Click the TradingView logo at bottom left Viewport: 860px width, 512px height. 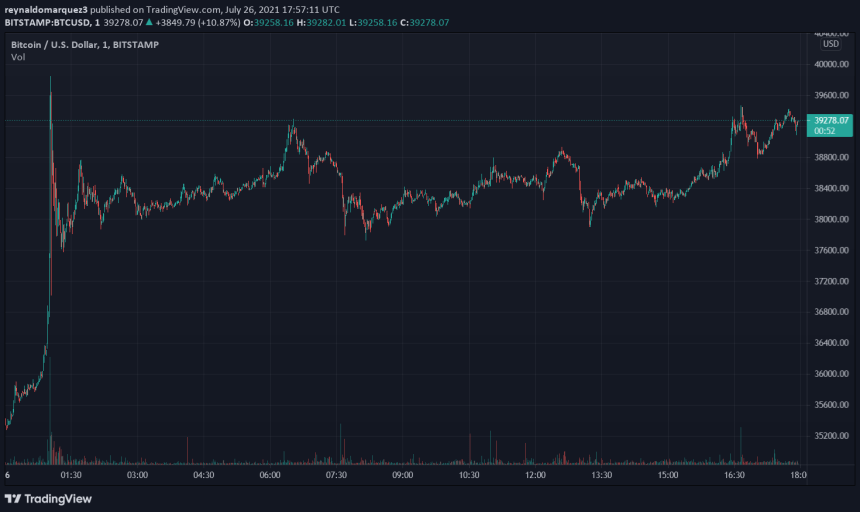click(48, 499)
